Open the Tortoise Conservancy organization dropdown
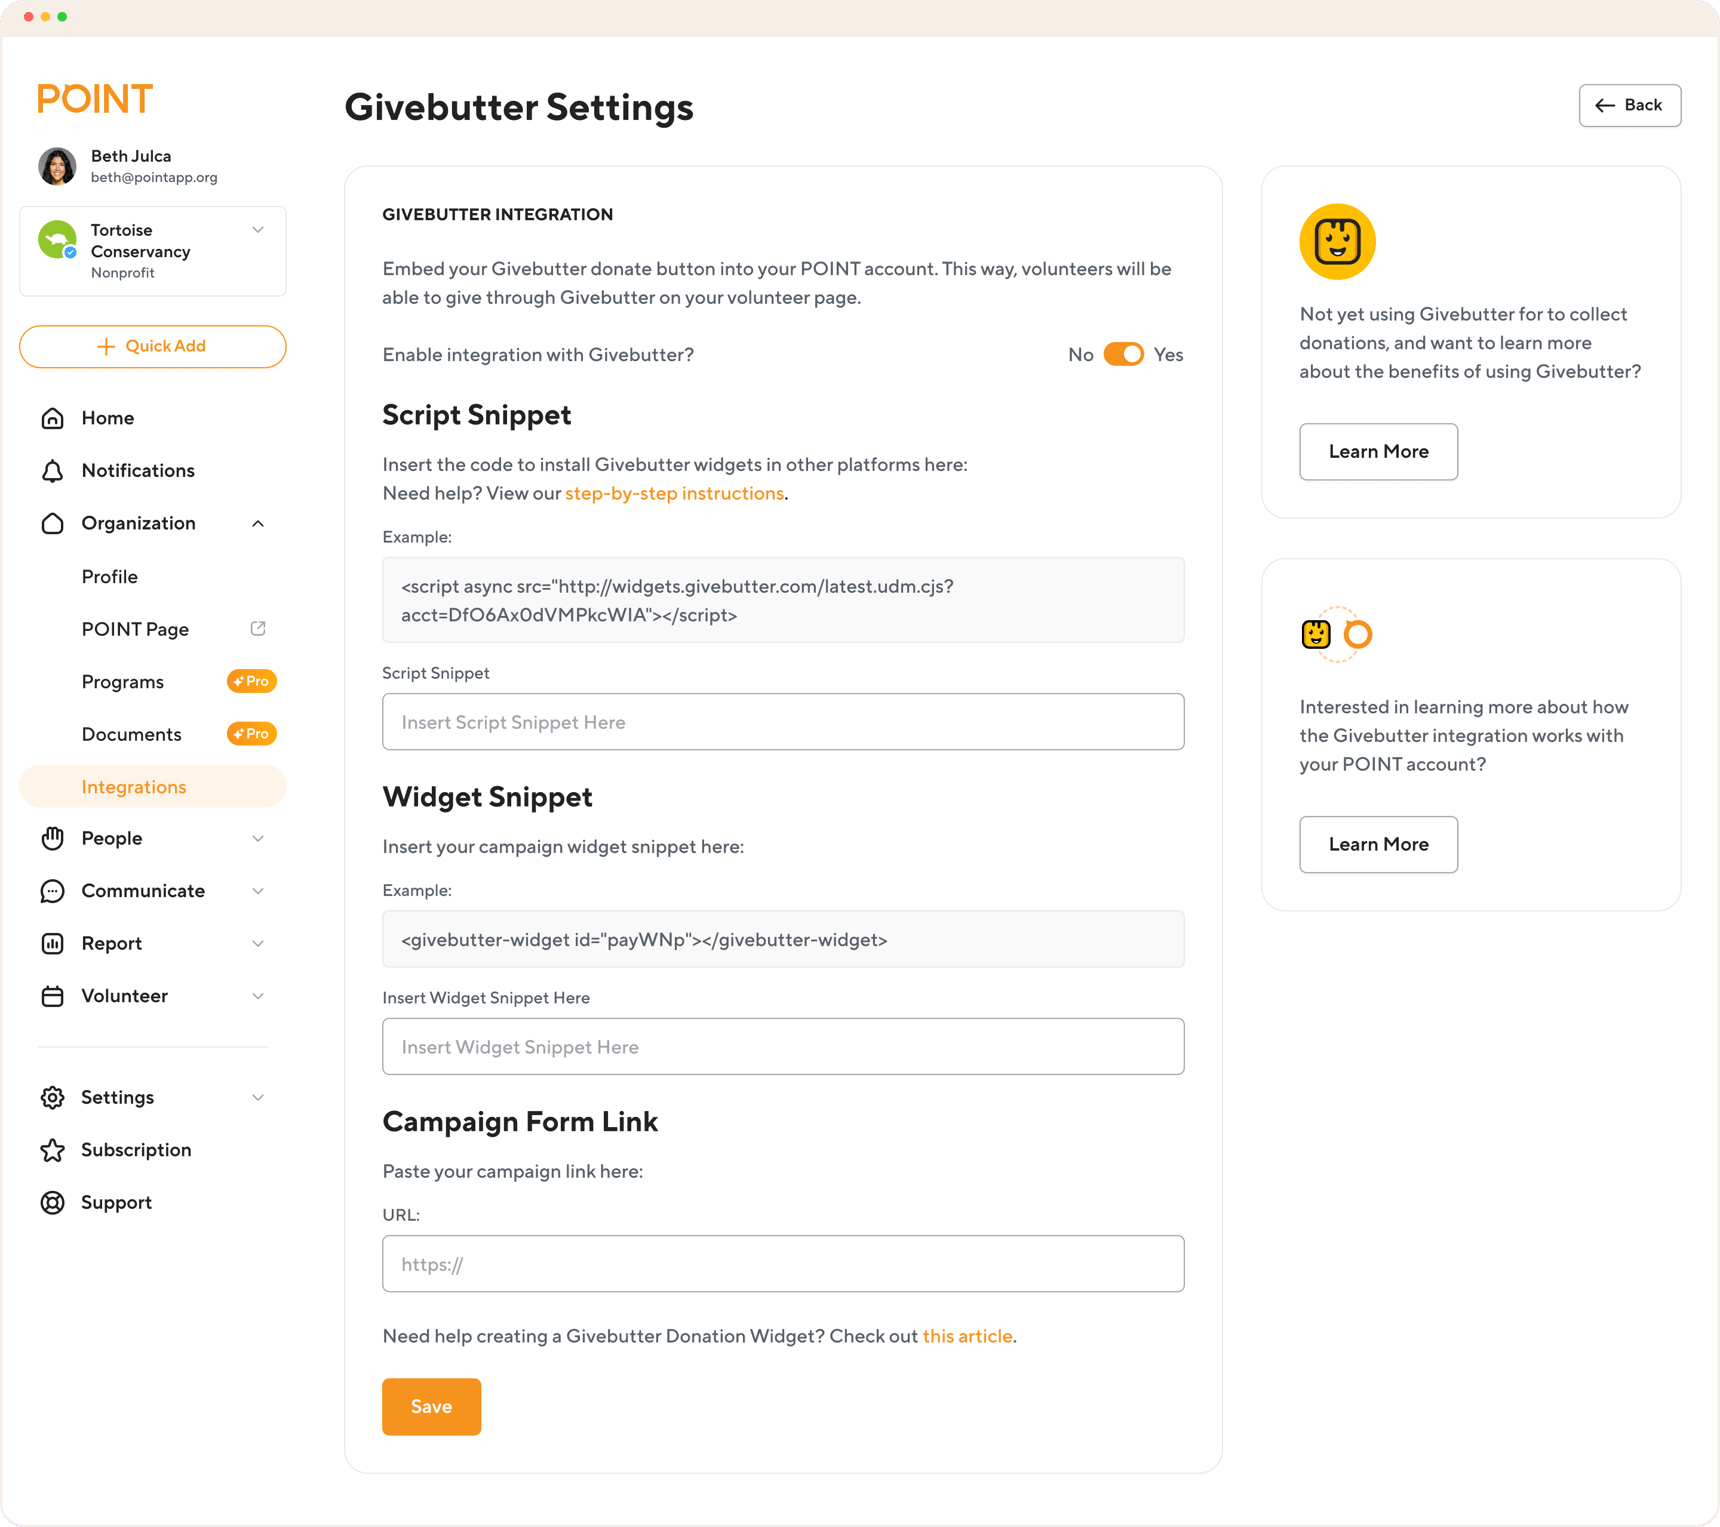Screen dimensions: 1720x1527 pos(259,229)
